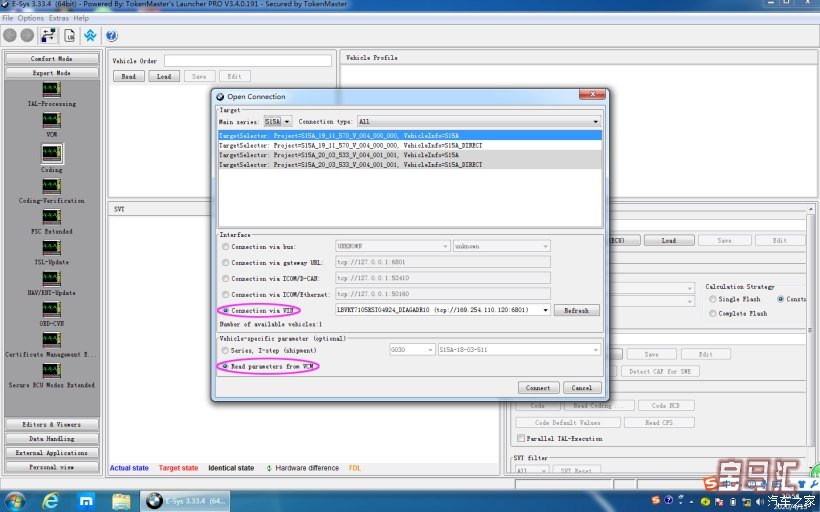
Task: Open the blue help question-mark icon
Action: click(111, 36)
